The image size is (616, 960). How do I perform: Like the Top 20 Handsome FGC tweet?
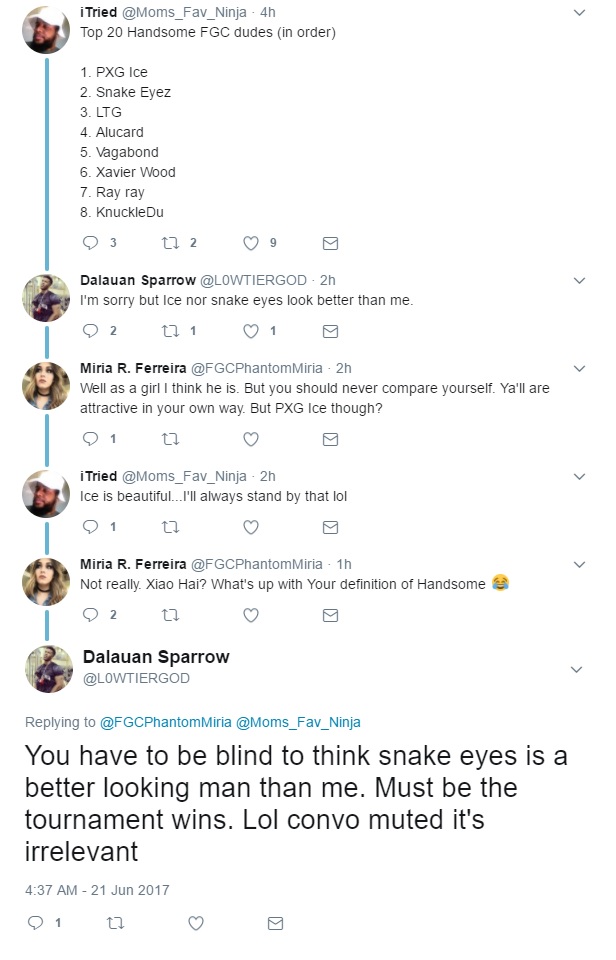point(251,242)
